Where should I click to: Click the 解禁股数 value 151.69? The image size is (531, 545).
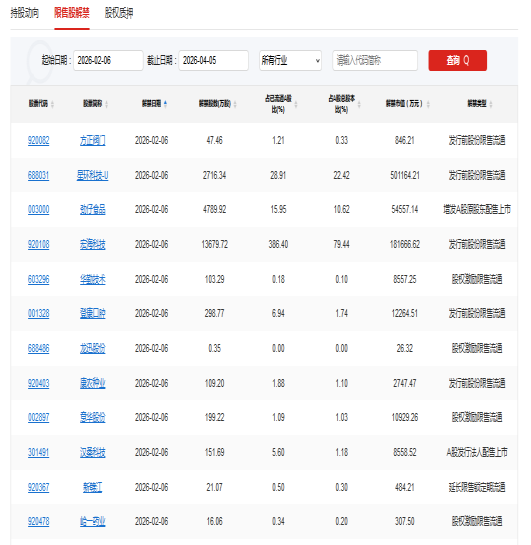click(214, 452)
